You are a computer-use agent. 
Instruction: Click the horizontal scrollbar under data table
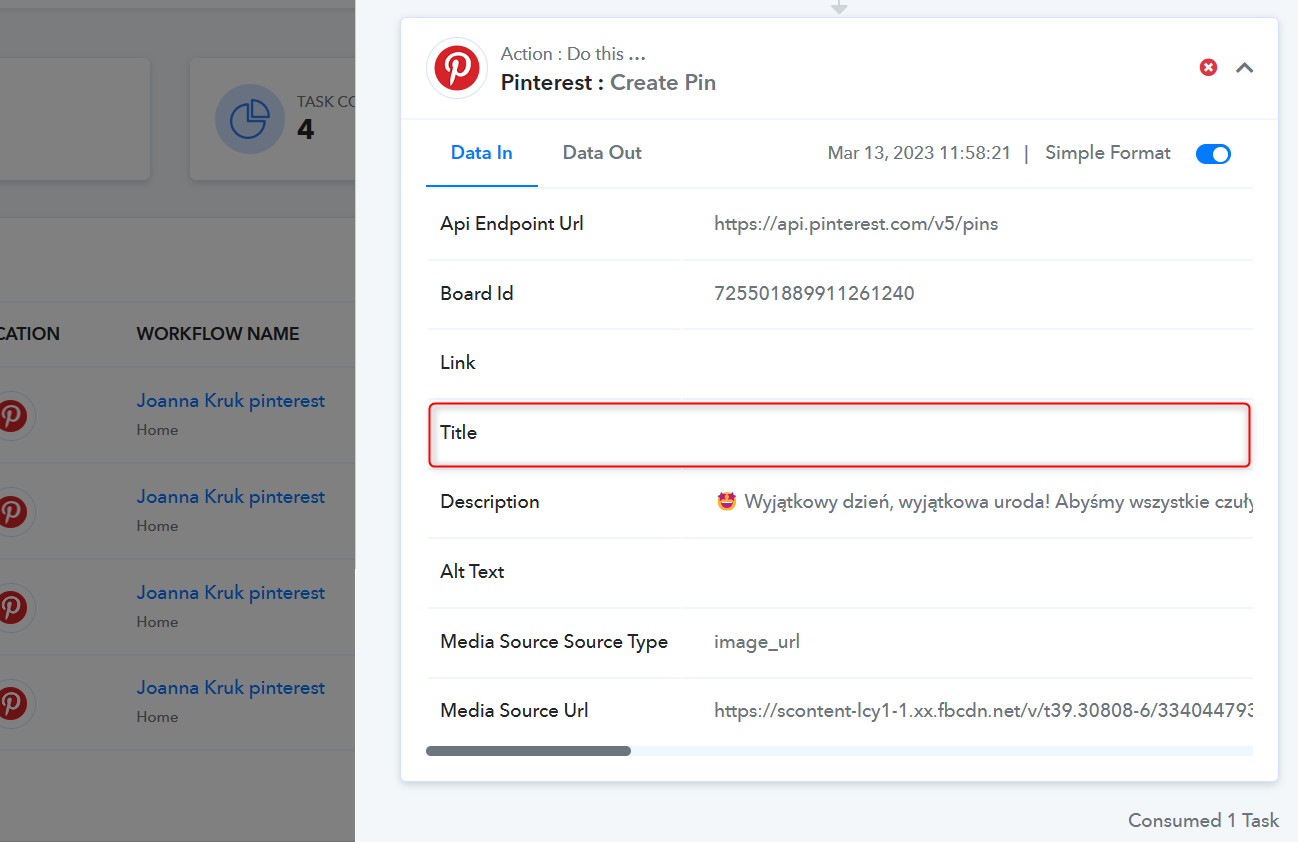[x=528, y=750]
